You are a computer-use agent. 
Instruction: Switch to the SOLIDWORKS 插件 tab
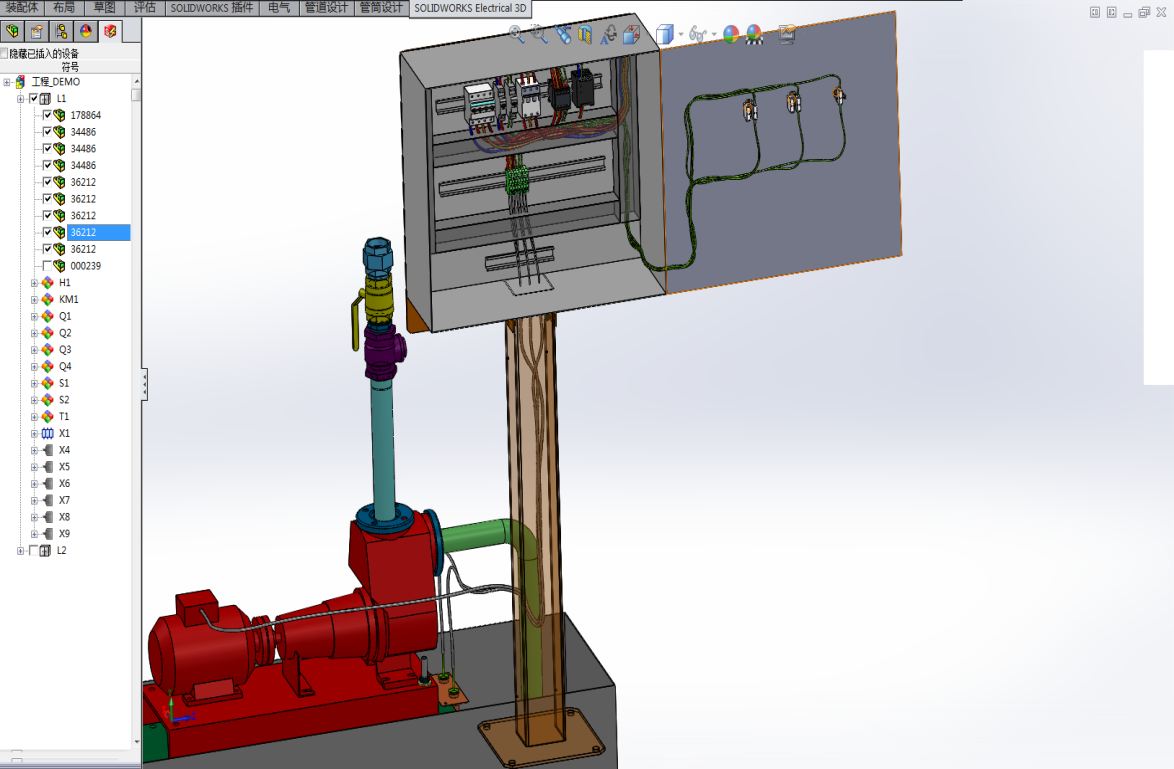click(211, 7)
